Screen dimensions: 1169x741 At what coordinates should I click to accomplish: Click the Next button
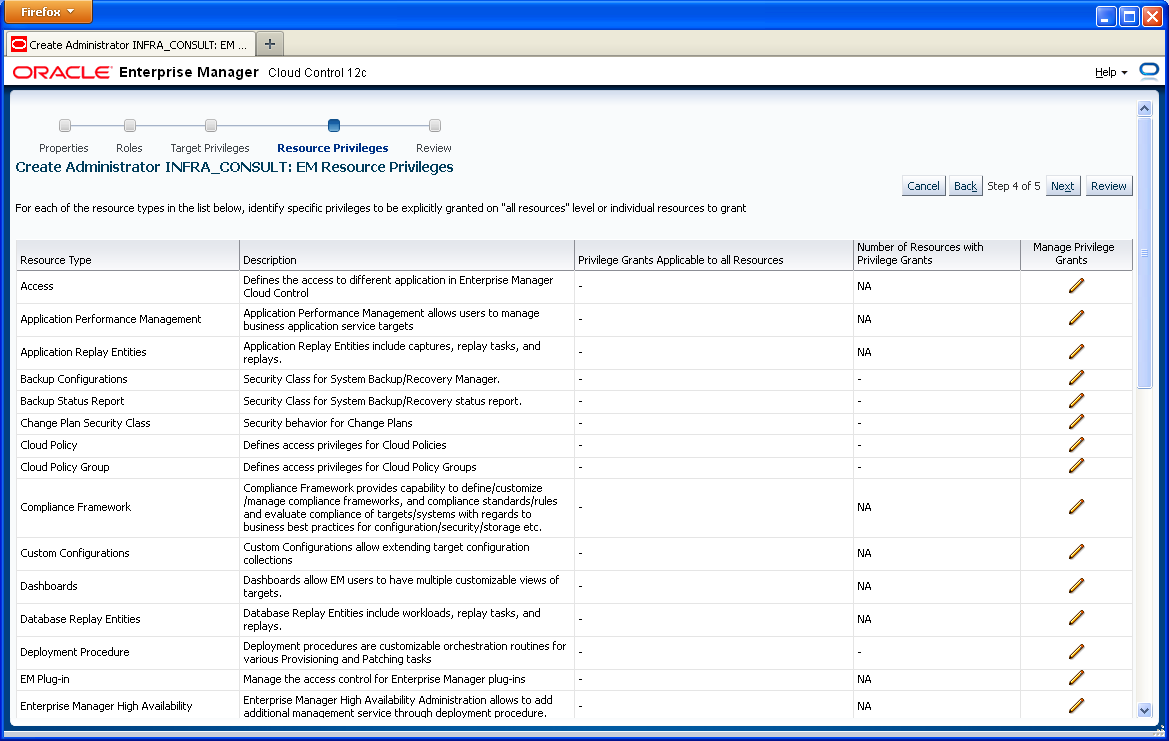point(1062,186)
